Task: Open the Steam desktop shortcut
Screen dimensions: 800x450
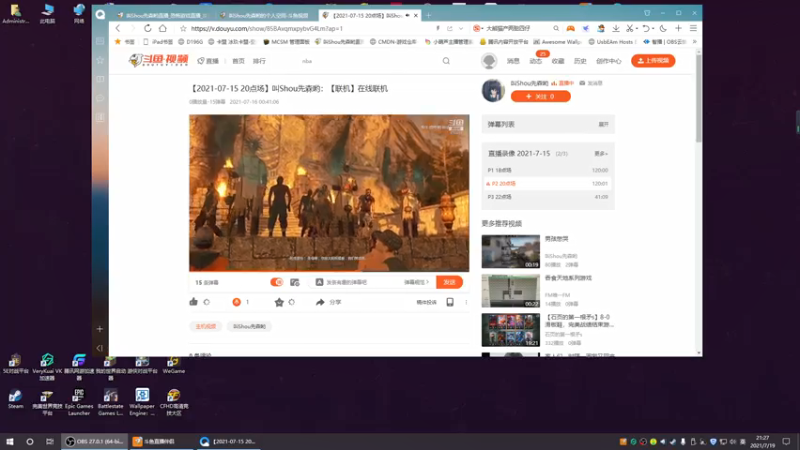Action: click(x=15, y=399)
